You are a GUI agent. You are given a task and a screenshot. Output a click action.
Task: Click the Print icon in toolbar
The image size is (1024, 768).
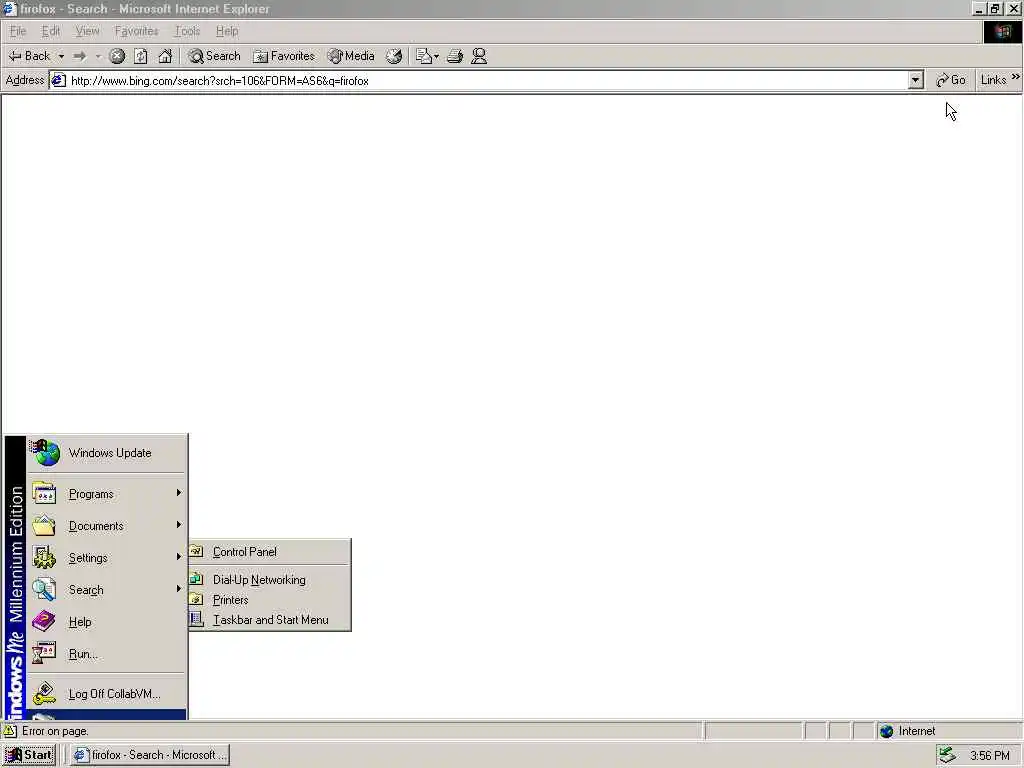point(455,56)
